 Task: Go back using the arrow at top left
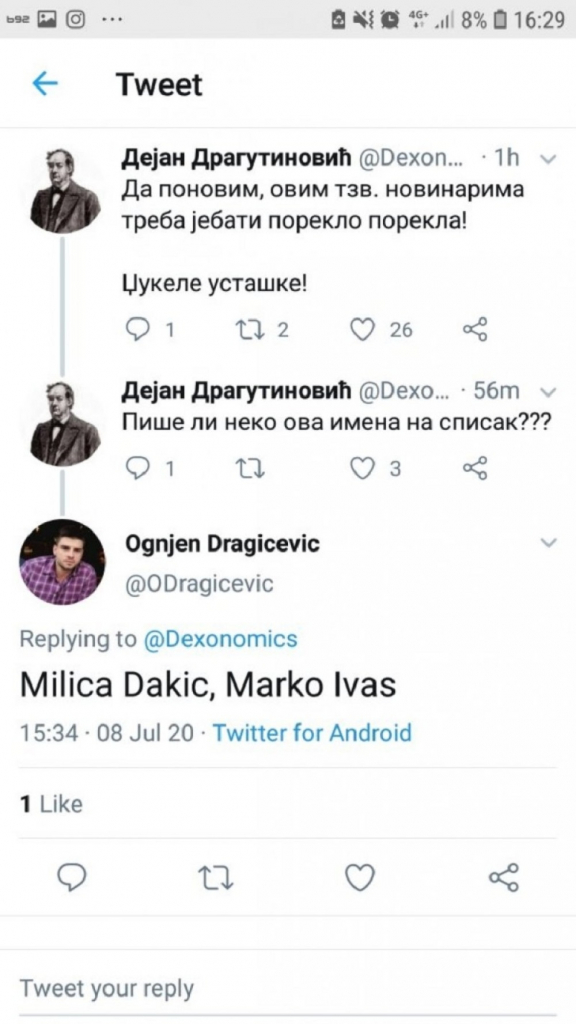coord(42,85)
